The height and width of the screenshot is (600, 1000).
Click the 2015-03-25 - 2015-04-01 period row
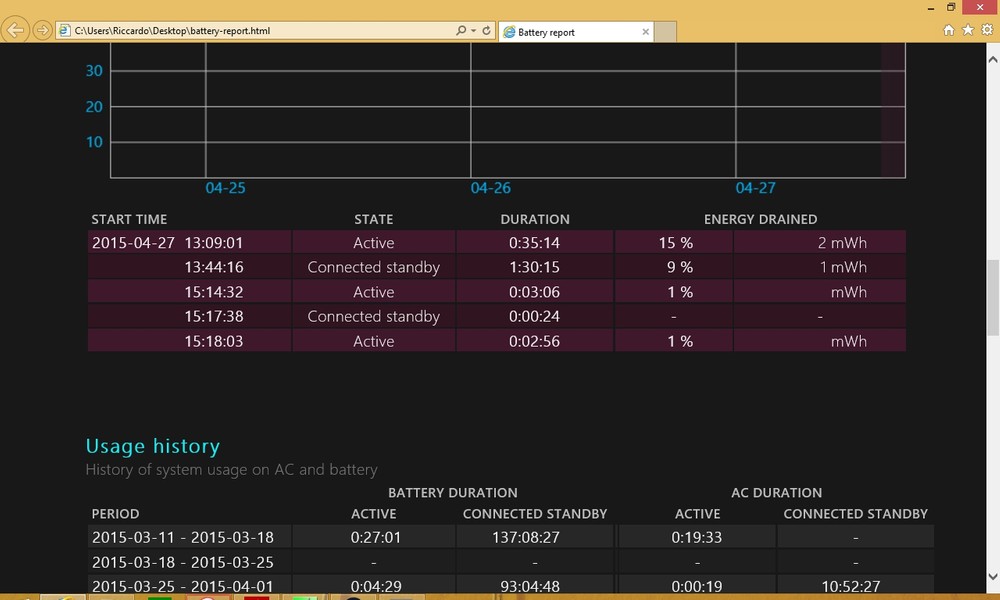point(189,586)
